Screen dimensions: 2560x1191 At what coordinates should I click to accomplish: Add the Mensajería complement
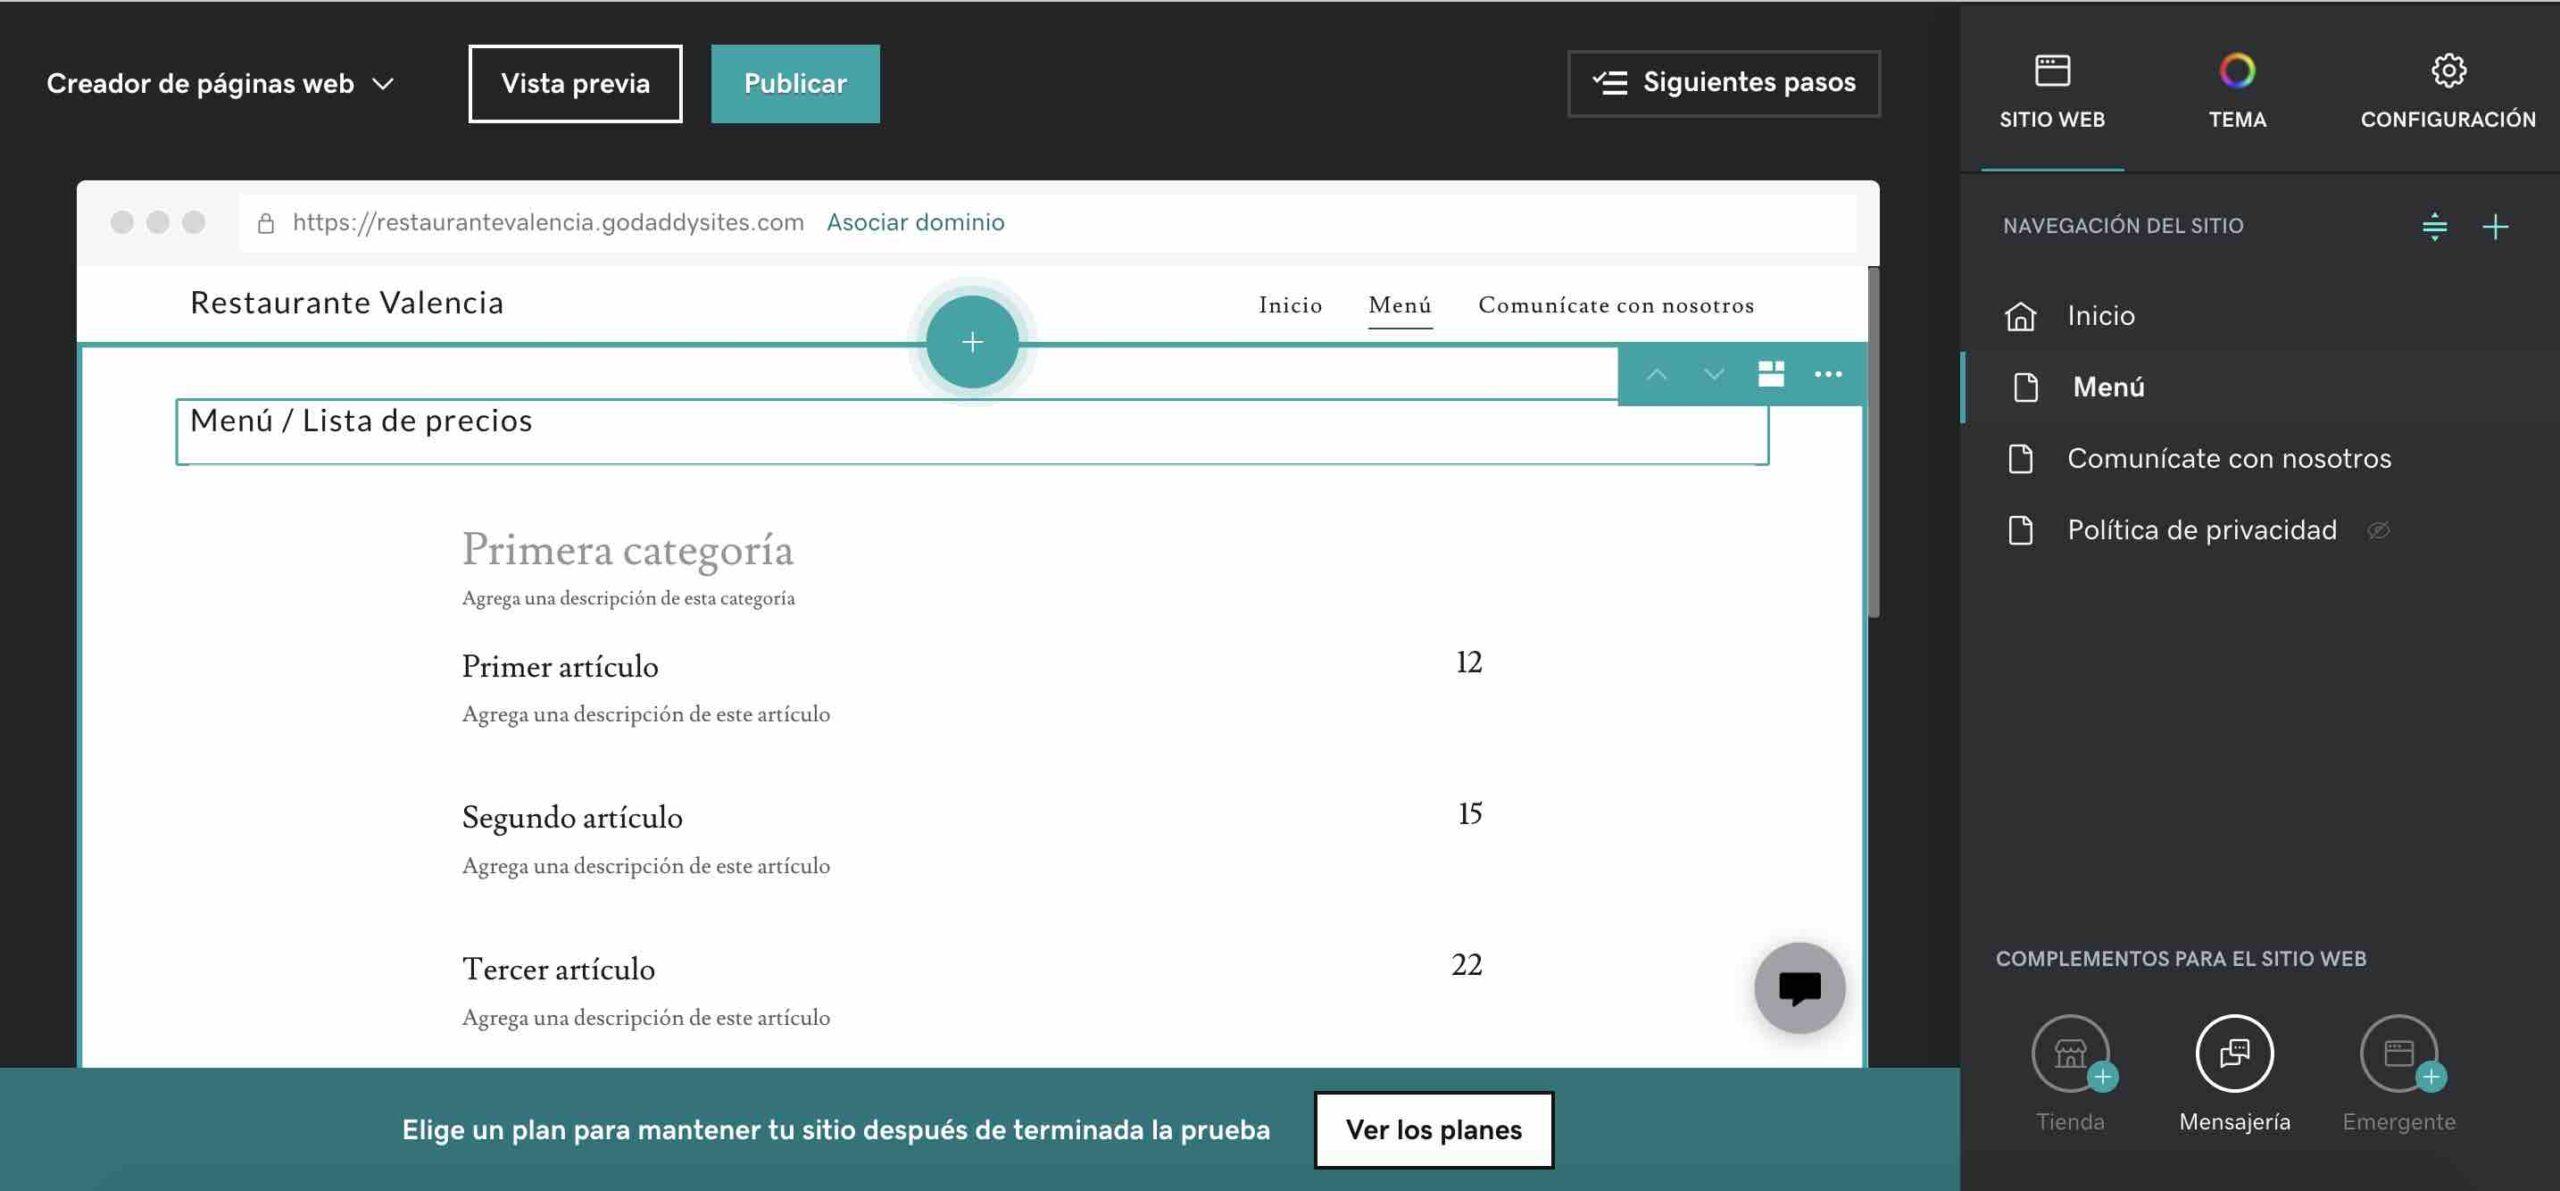coord(2234,1054)
